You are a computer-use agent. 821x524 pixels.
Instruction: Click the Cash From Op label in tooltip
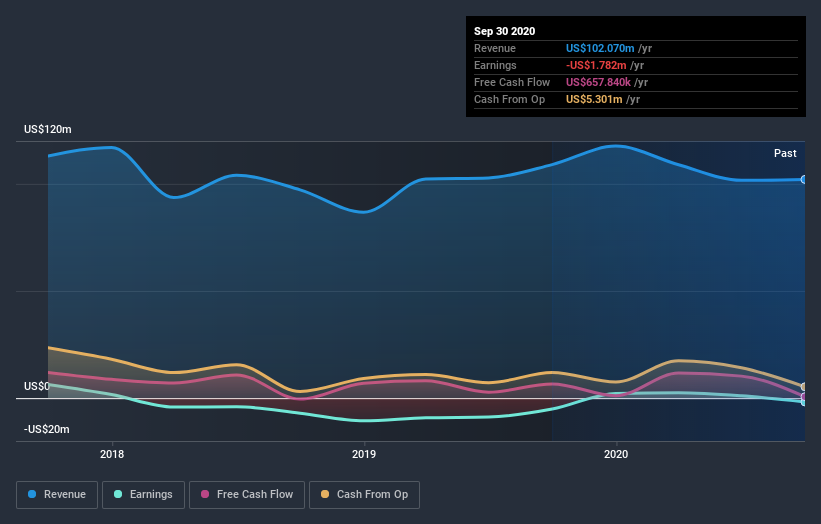pos(509,99)
